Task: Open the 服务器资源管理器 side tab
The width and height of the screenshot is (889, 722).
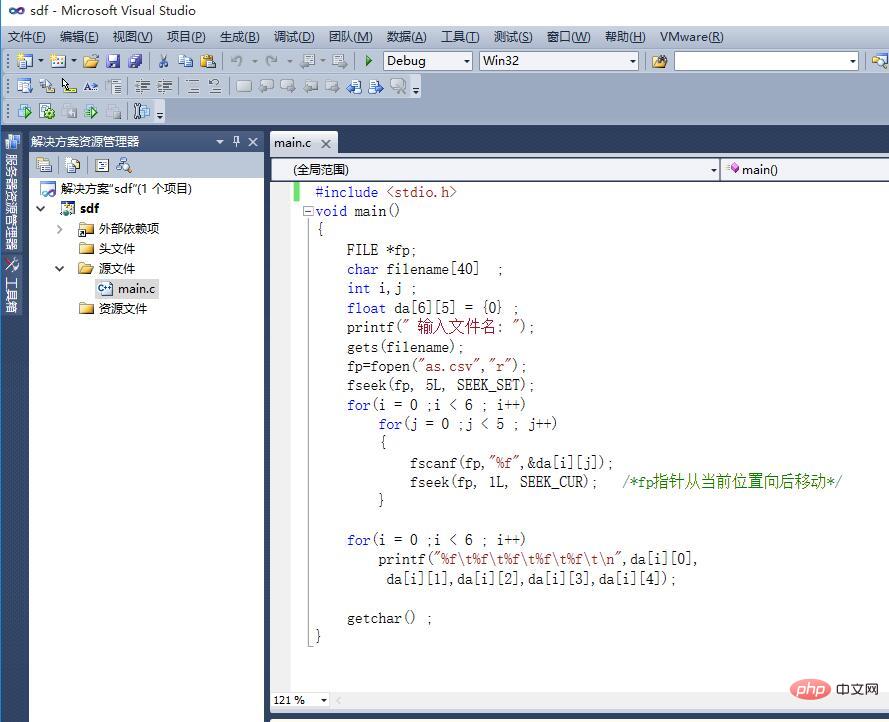Action: [x=11, y=194]
